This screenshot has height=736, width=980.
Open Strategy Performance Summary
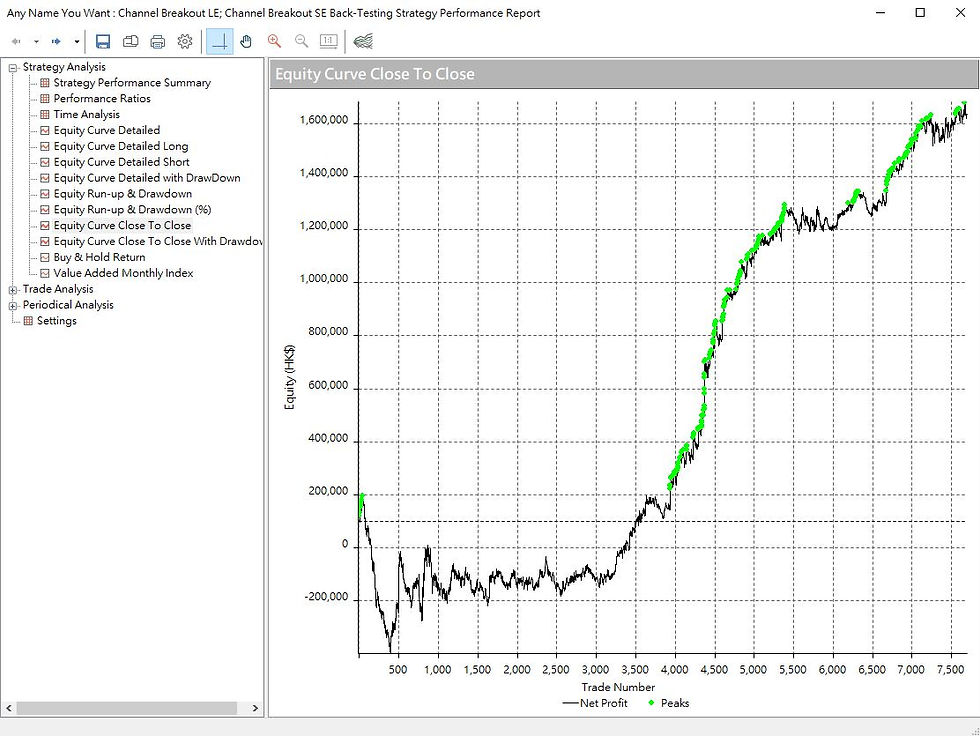132,82
